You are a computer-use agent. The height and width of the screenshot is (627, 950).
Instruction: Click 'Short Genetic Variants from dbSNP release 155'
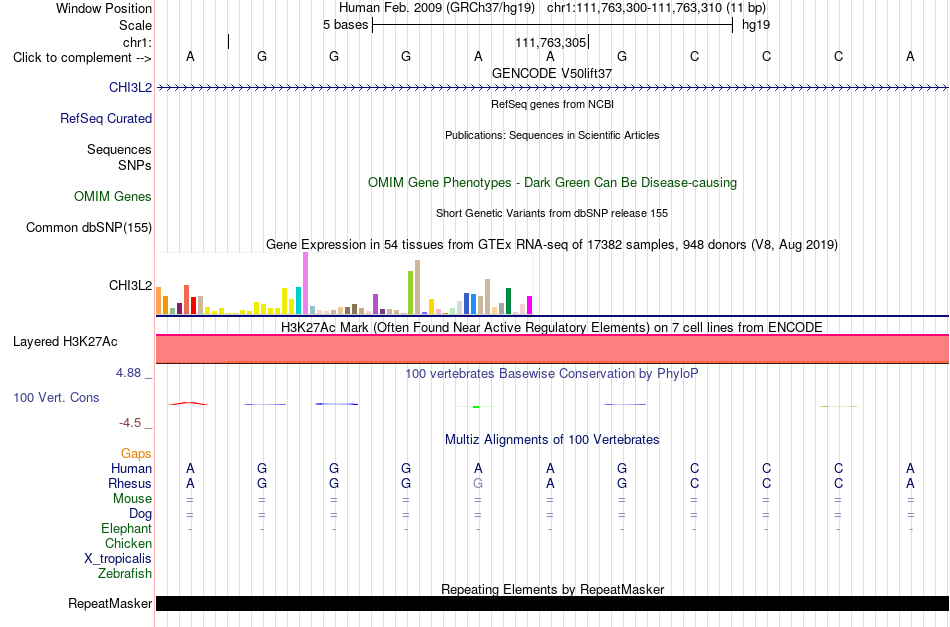(552, 213)
